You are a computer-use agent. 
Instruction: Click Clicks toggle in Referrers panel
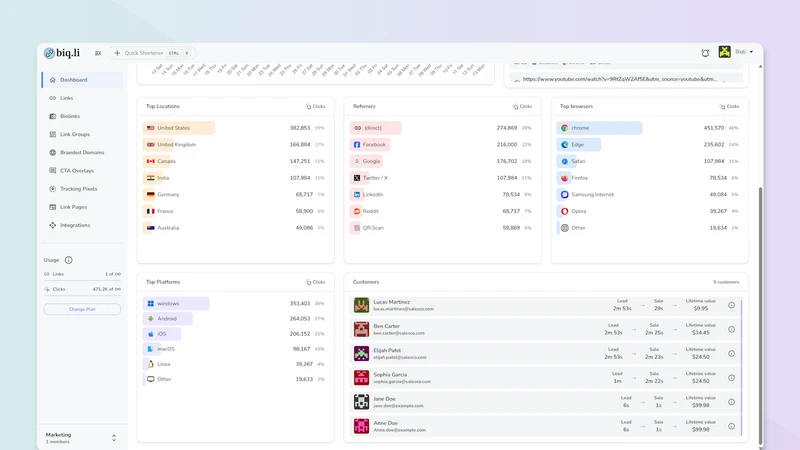pos(522,107)
